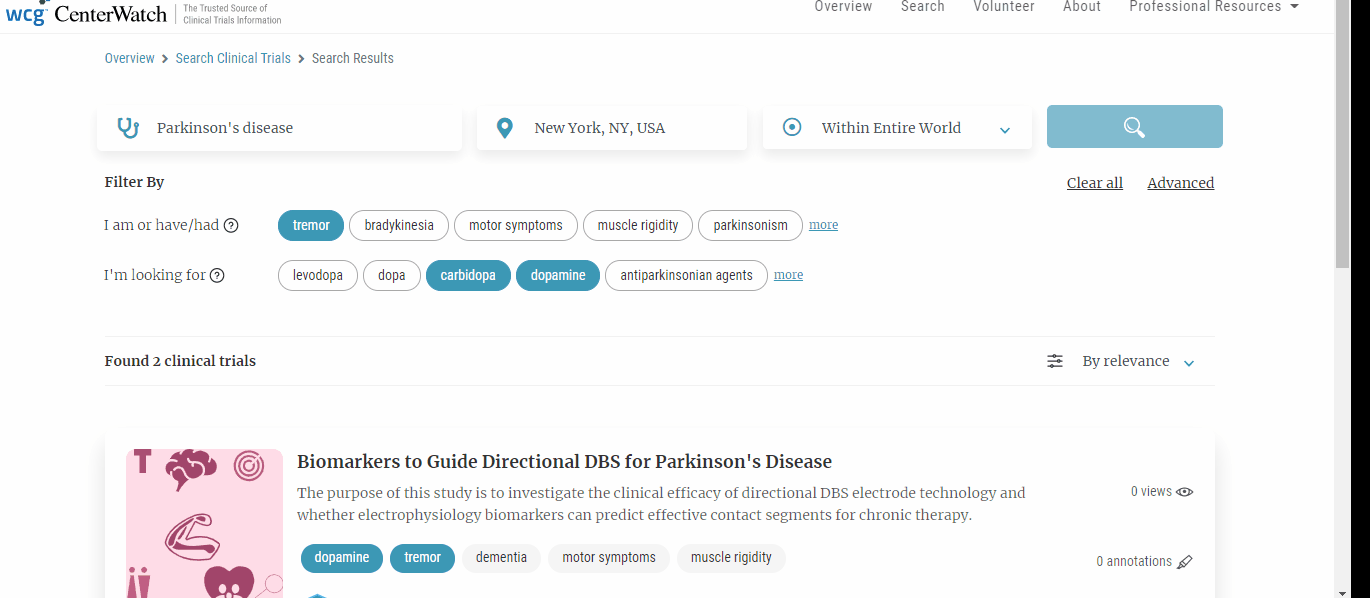Image resolution: width=1370 pixels, height=598 pixels.
Task: Open the By relevance sort dropdown
Action: tap(1138, 361)
